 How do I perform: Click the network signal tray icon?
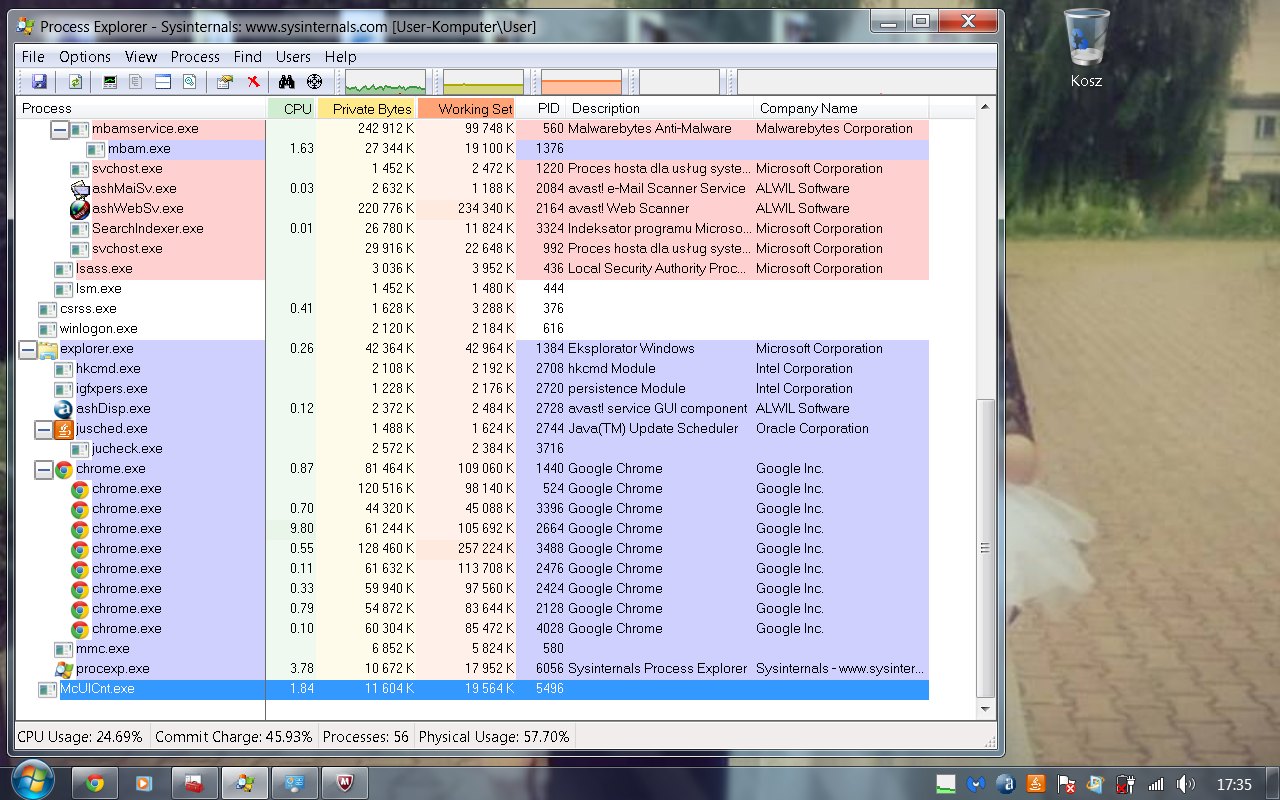tap(1157, 784)
